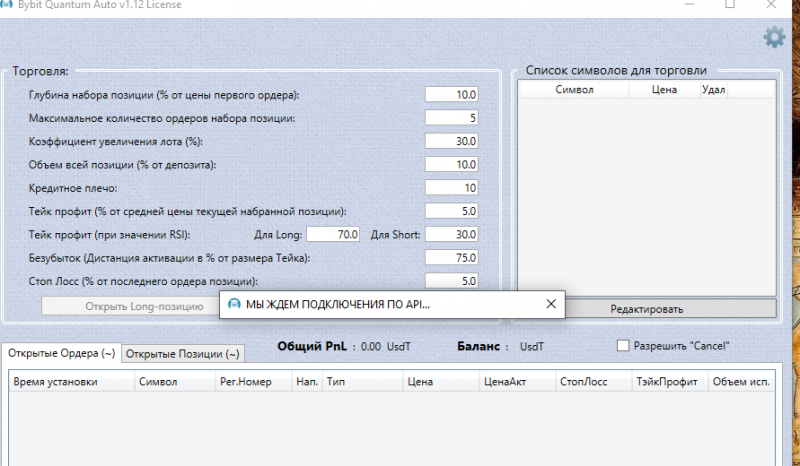Close the API connection waiting popup
800x466 pixels.
coord(551,304)
